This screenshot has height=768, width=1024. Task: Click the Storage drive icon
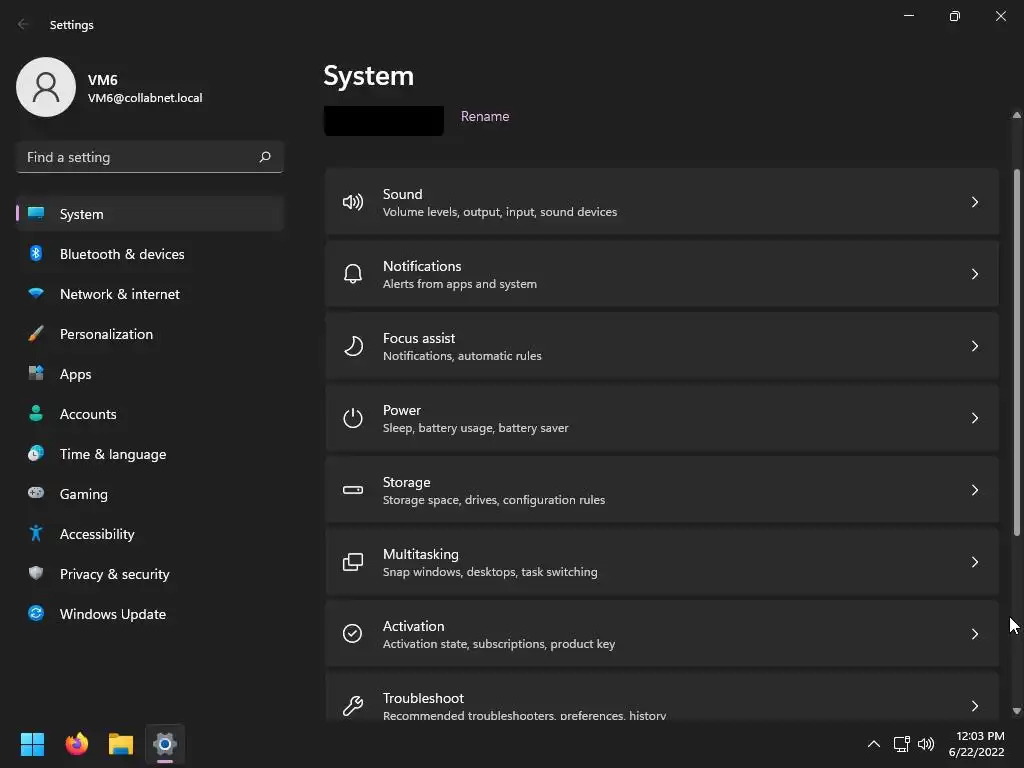(352, 490)
